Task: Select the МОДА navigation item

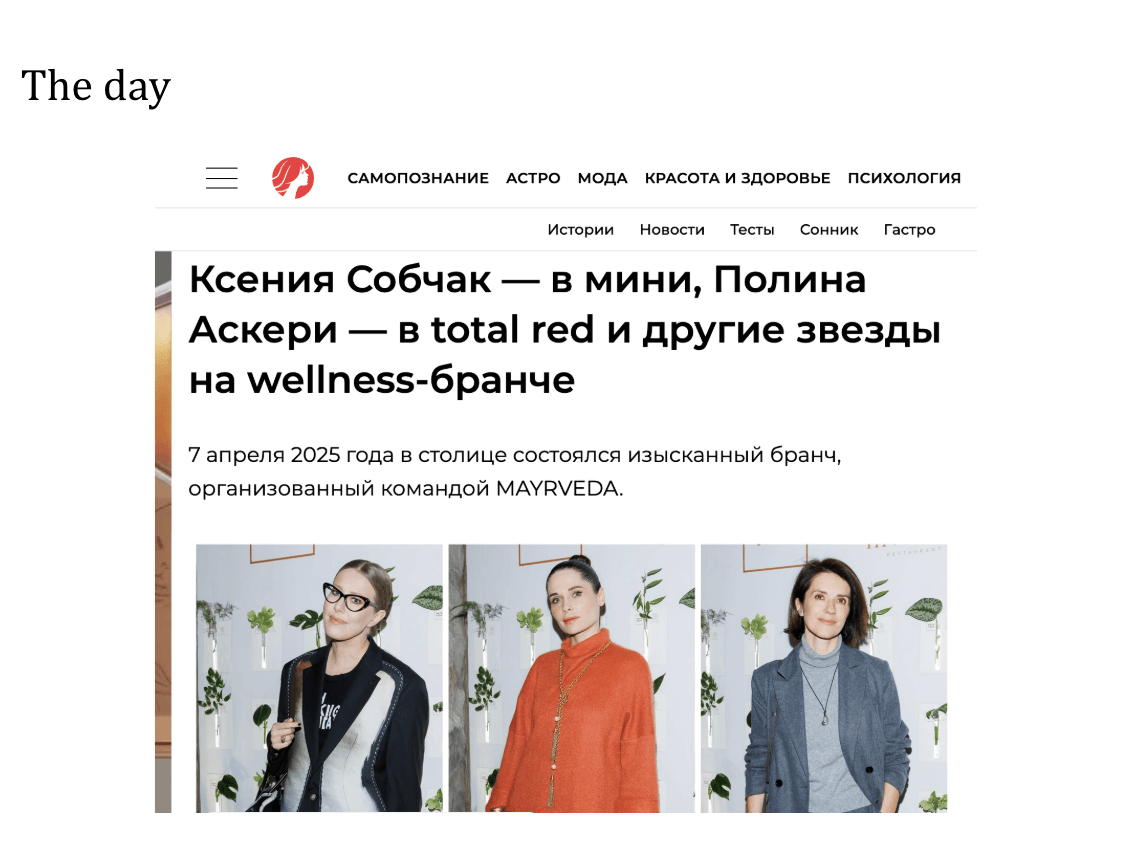Action: [602, 178]
